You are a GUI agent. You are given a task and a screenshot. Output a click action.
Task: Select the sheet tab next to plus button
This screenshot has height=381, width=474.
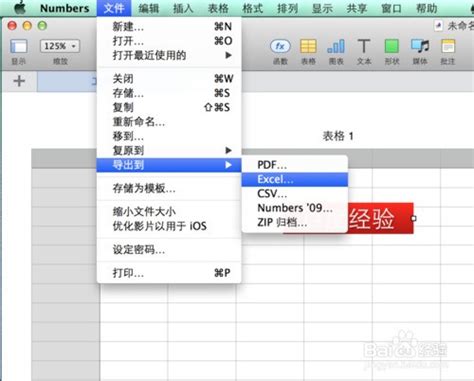coord(67,81)
